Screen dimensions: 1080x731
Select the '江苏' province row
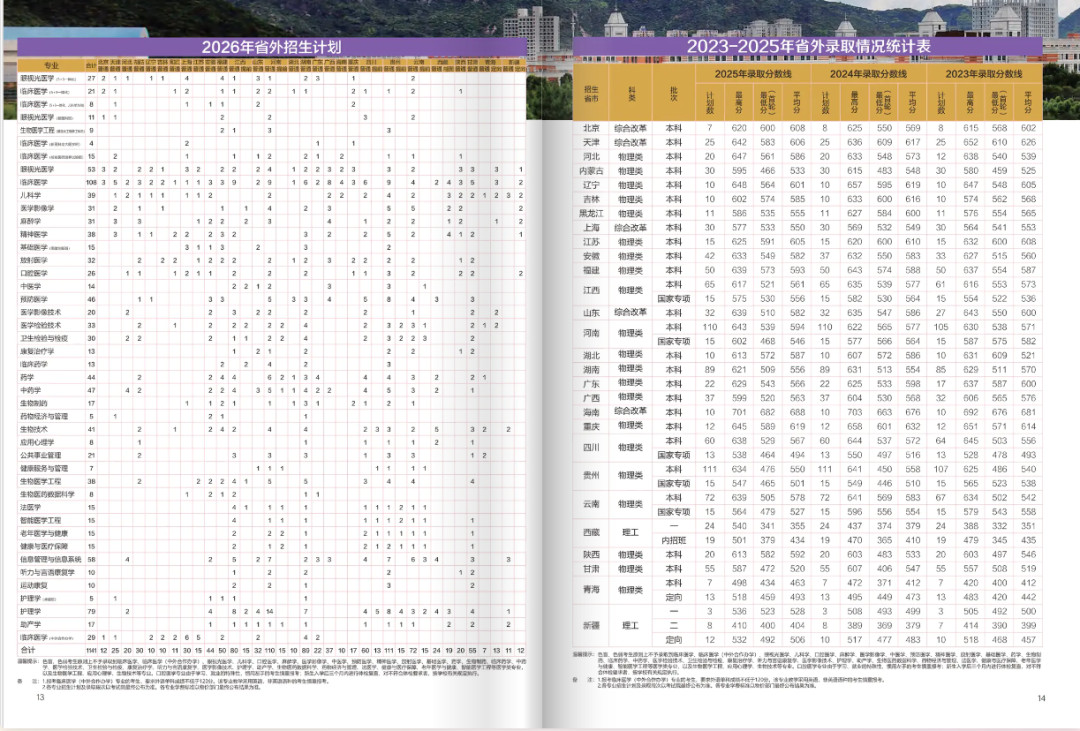pos(591,242)
